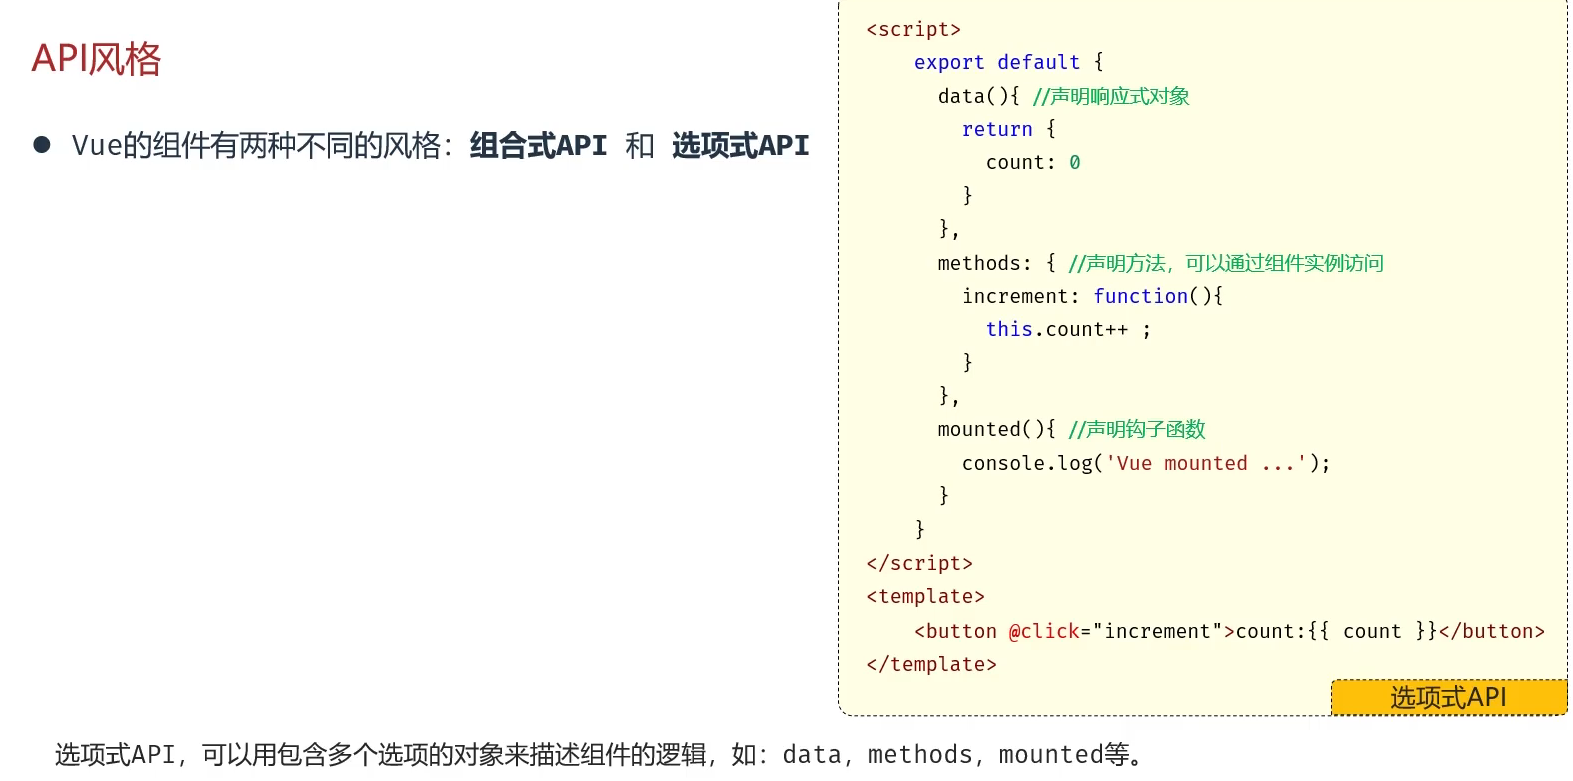Click the closing '</script>' tag
The width and height of the screenshot is (1573, 781).
tap(919, 563)
